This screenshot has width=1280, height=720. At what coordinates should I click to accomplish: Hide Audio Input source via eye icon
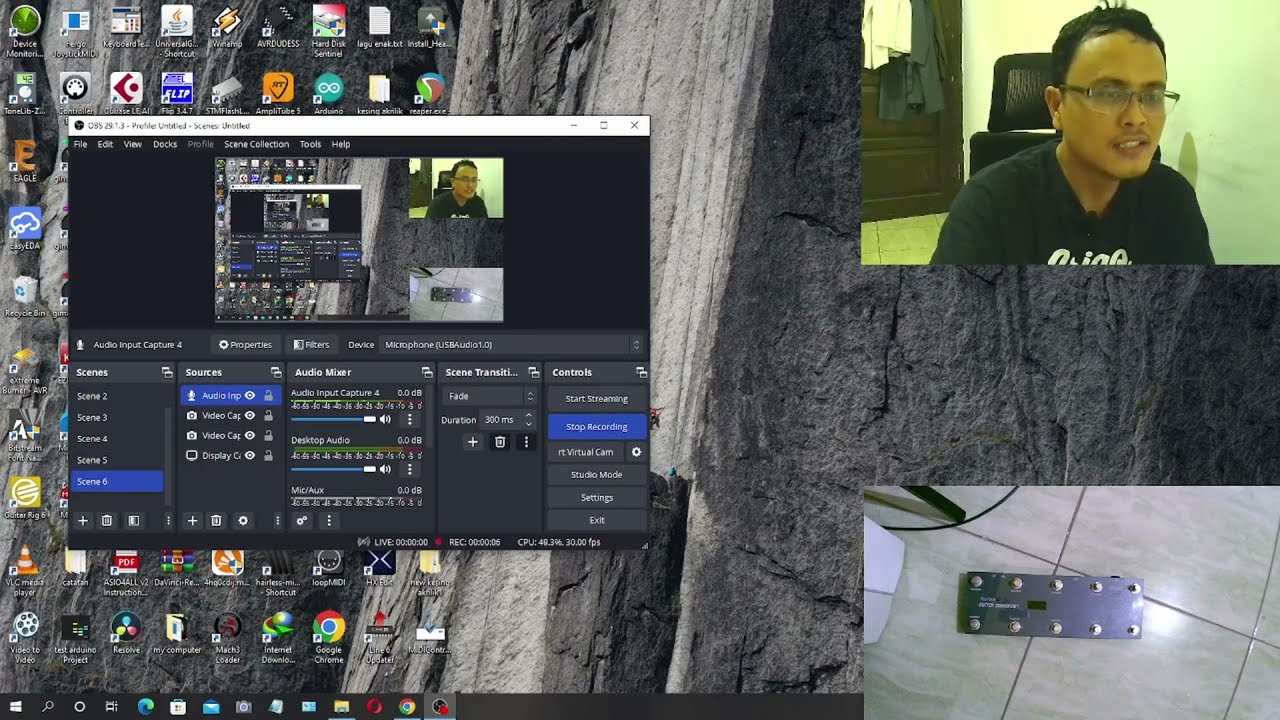click(250, 396)
